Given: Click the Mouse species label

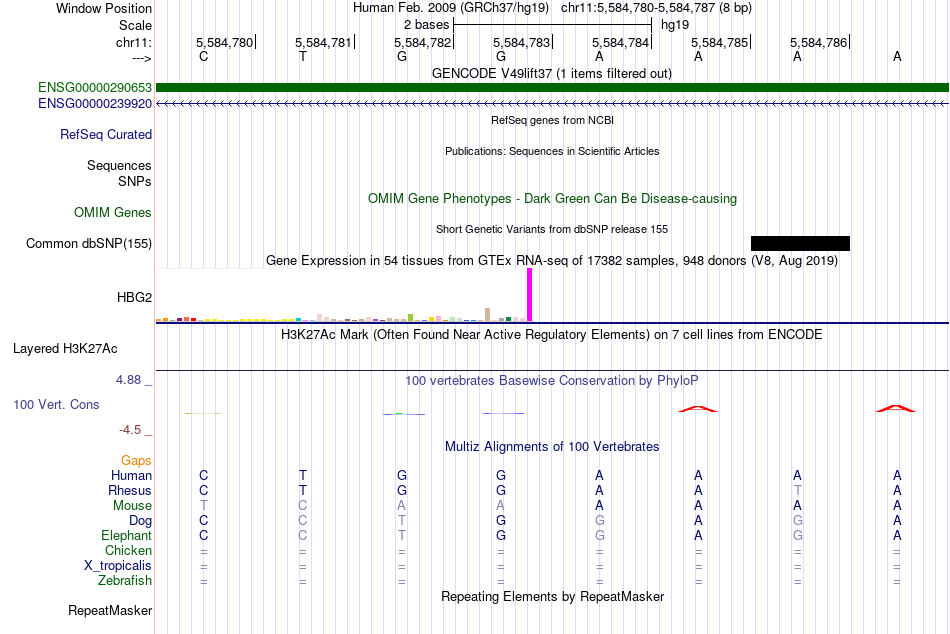Looking at the screenshot, I should click(132, 506).
